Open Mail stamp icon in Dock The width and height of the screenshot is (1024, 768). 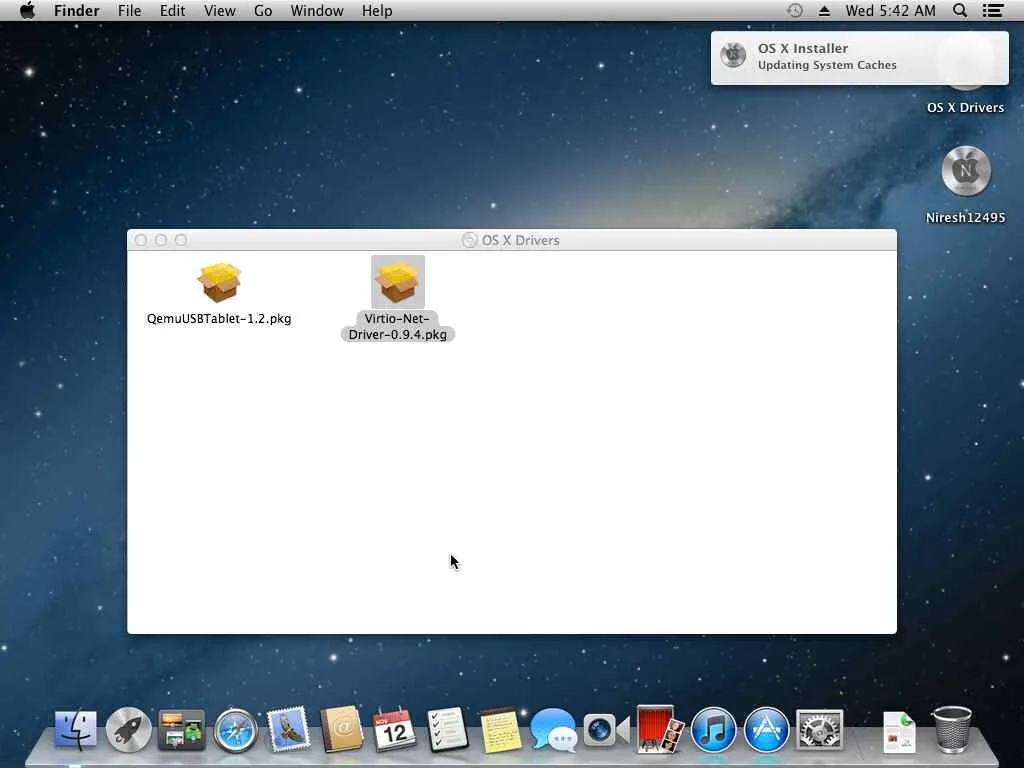289,730
